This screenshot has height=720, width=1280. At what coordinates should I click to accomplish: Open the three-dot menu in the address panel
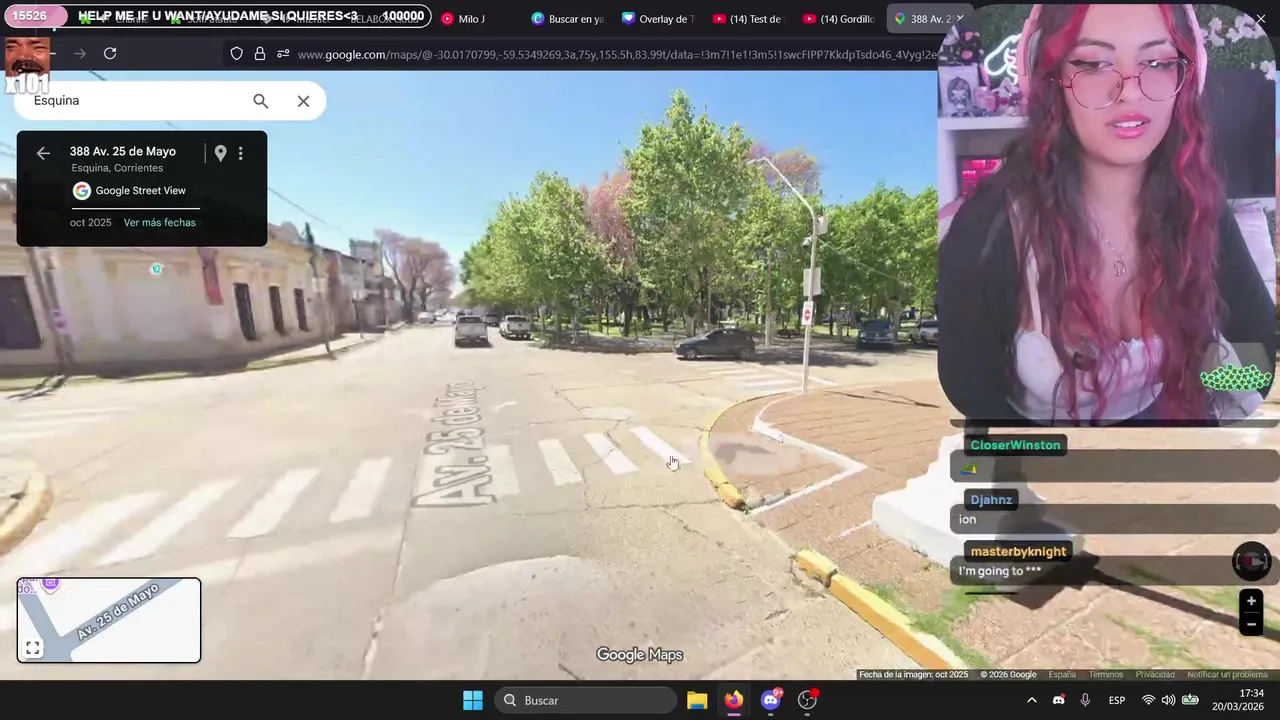click(240, 153)
